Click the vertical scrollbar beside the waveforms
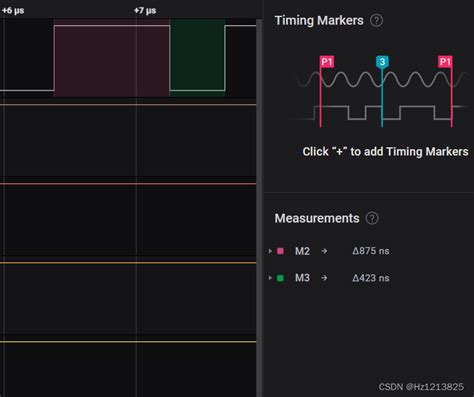Image resolution: width=474 pixels, height=397 pixels. coord(259,207)
